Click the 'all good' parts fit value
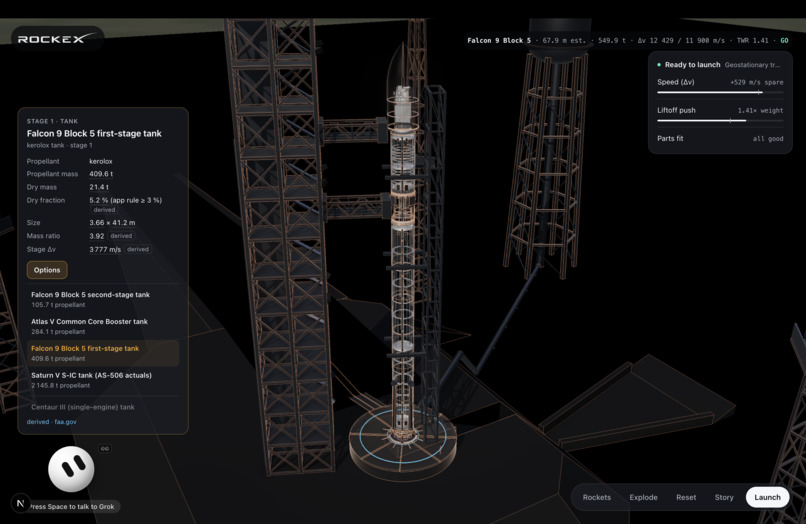 [x=768, y=139]
